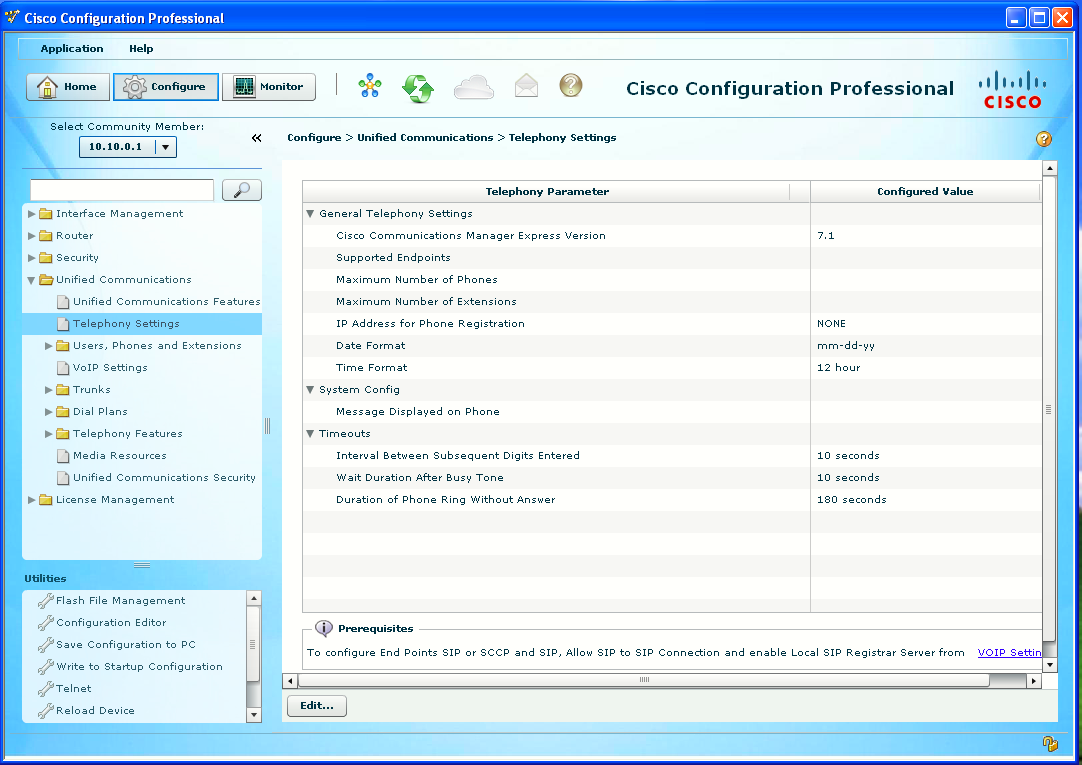Open context help icon near breadcrumb
Viewport: 1082px width, 765px height.
[x=1044, y=139]
